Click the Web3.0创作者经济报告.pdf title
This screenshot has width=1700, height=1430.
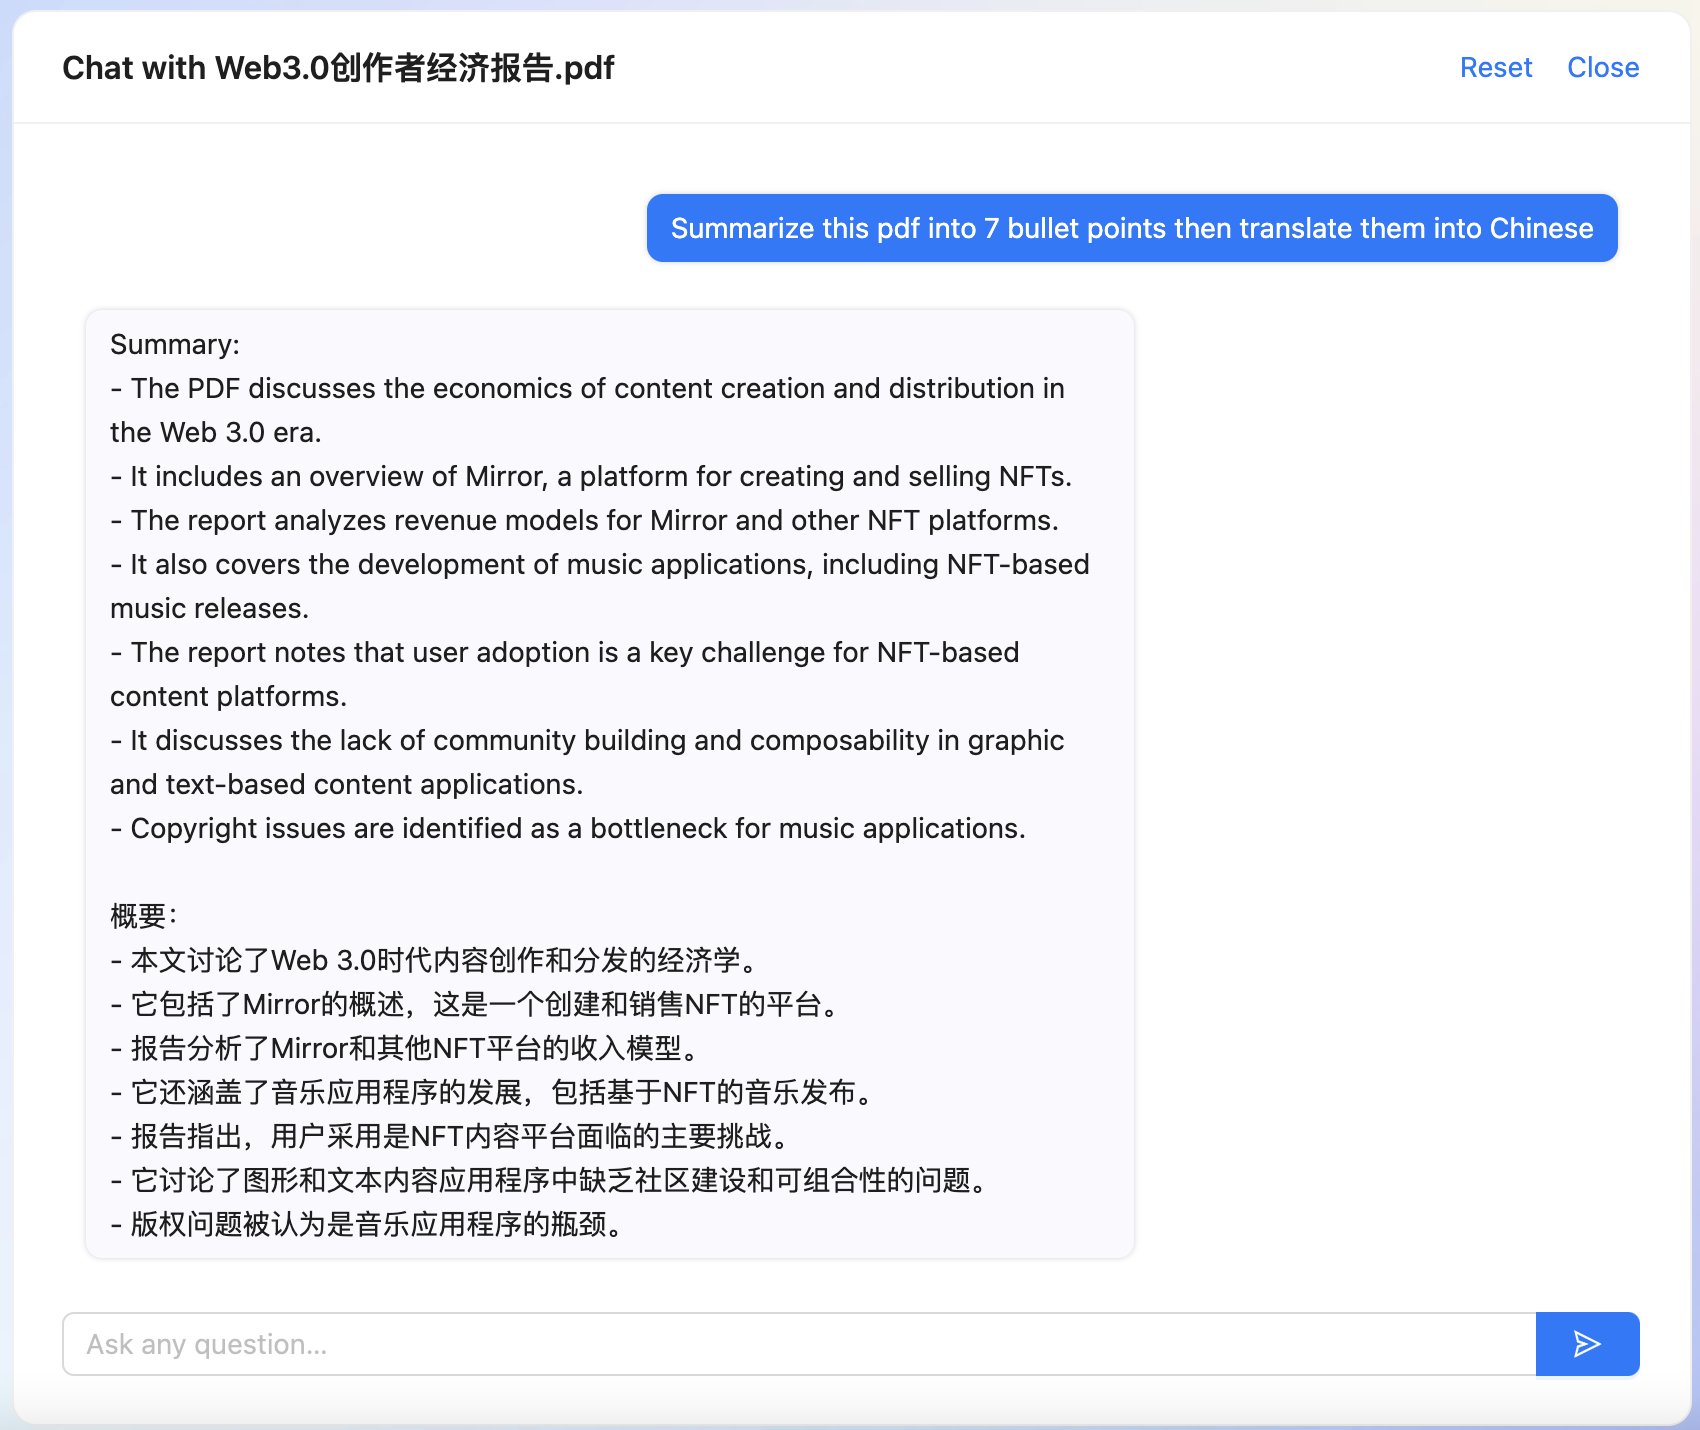pyautogui.click(x=338, y=68)
